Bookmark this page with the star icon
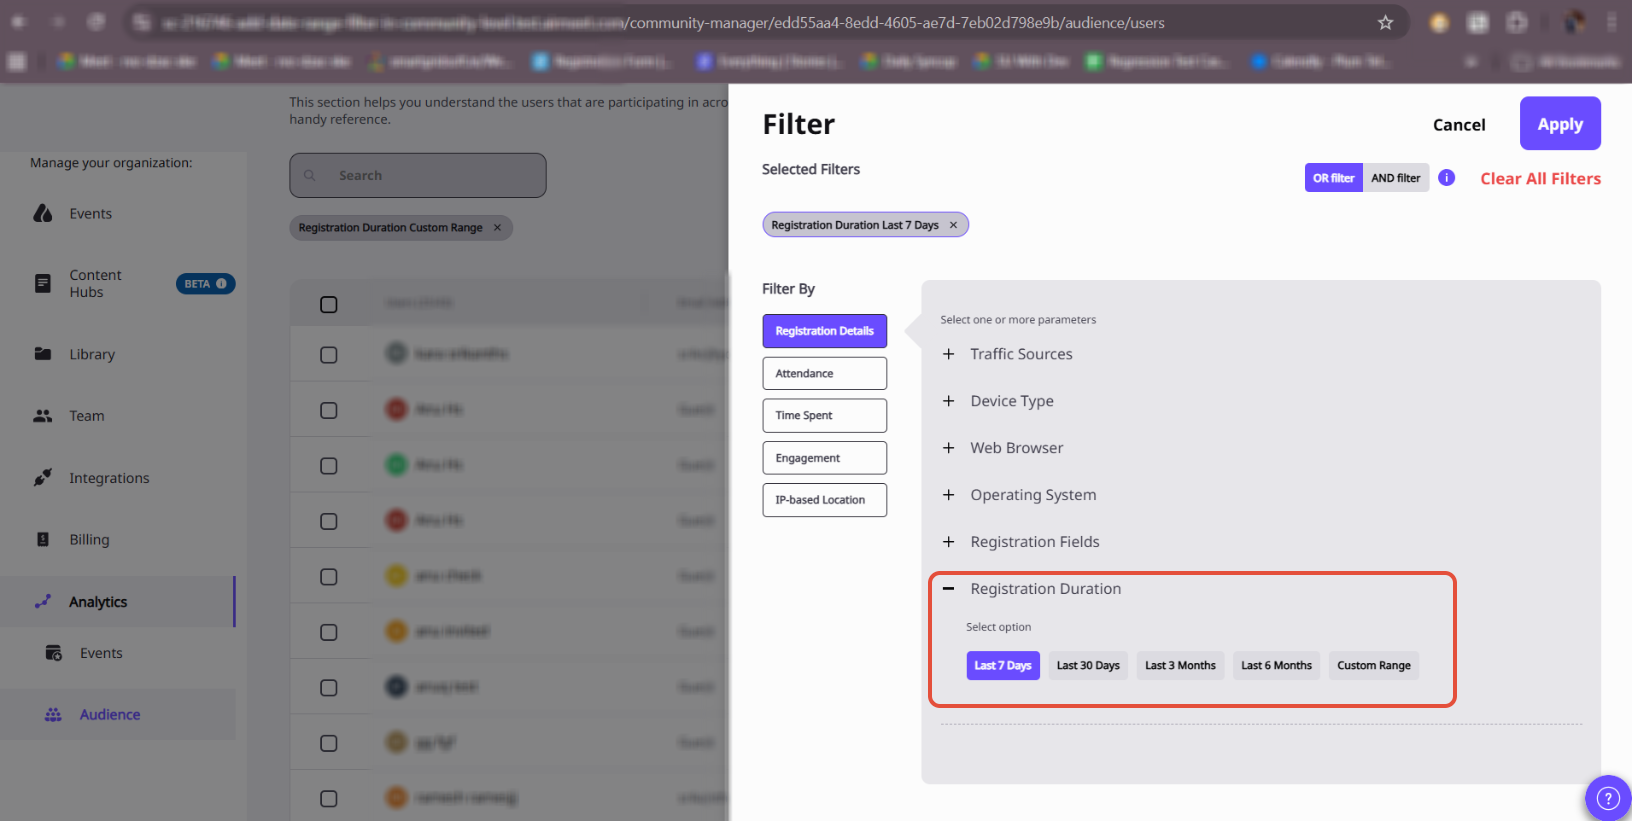 tap(1385, 22)
